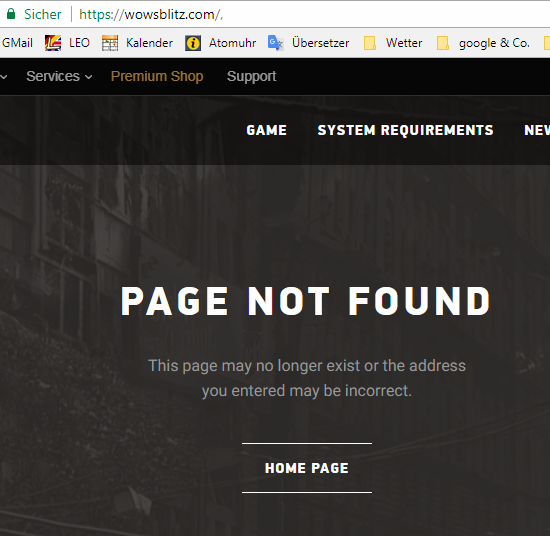This screenshot has width=550, height=536.
Task: Click the cut-off folder icon after google & Co.
Action: (x=547, y=43)
